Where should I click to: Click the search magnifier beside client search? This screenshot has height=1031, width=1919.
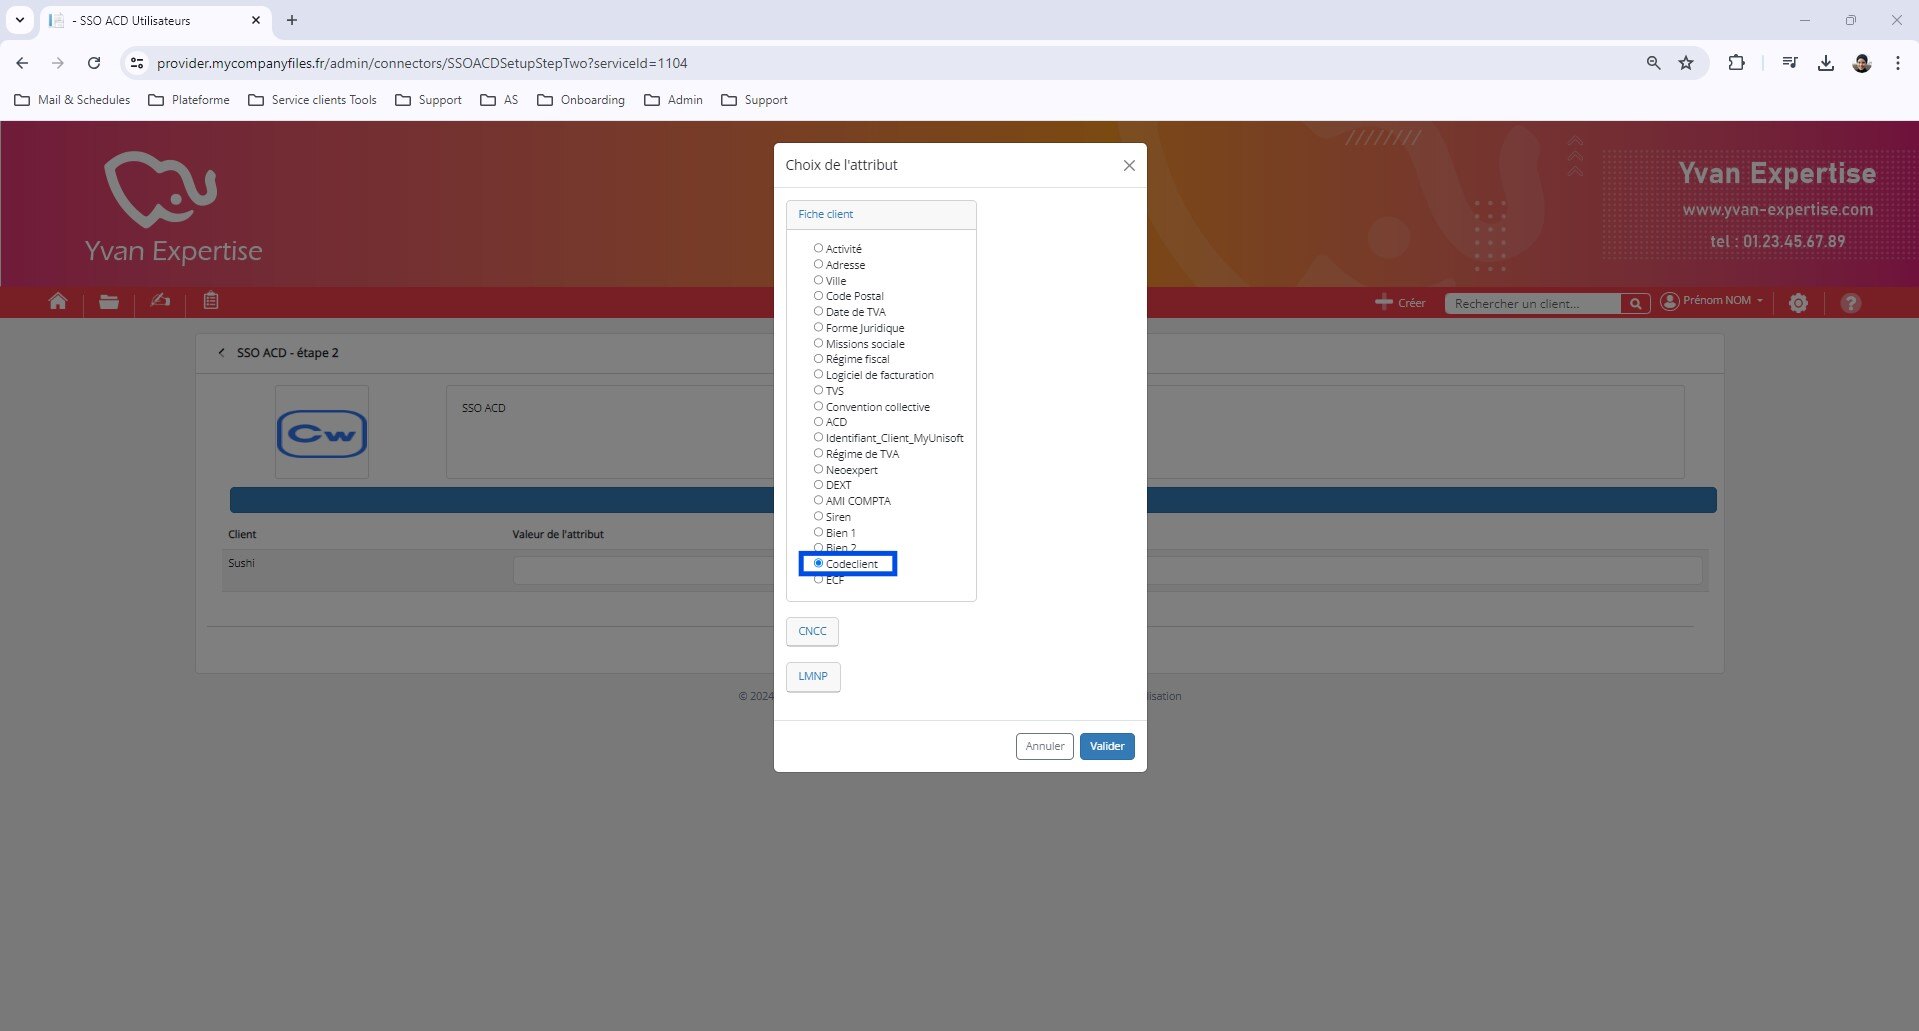[1635, 304]
